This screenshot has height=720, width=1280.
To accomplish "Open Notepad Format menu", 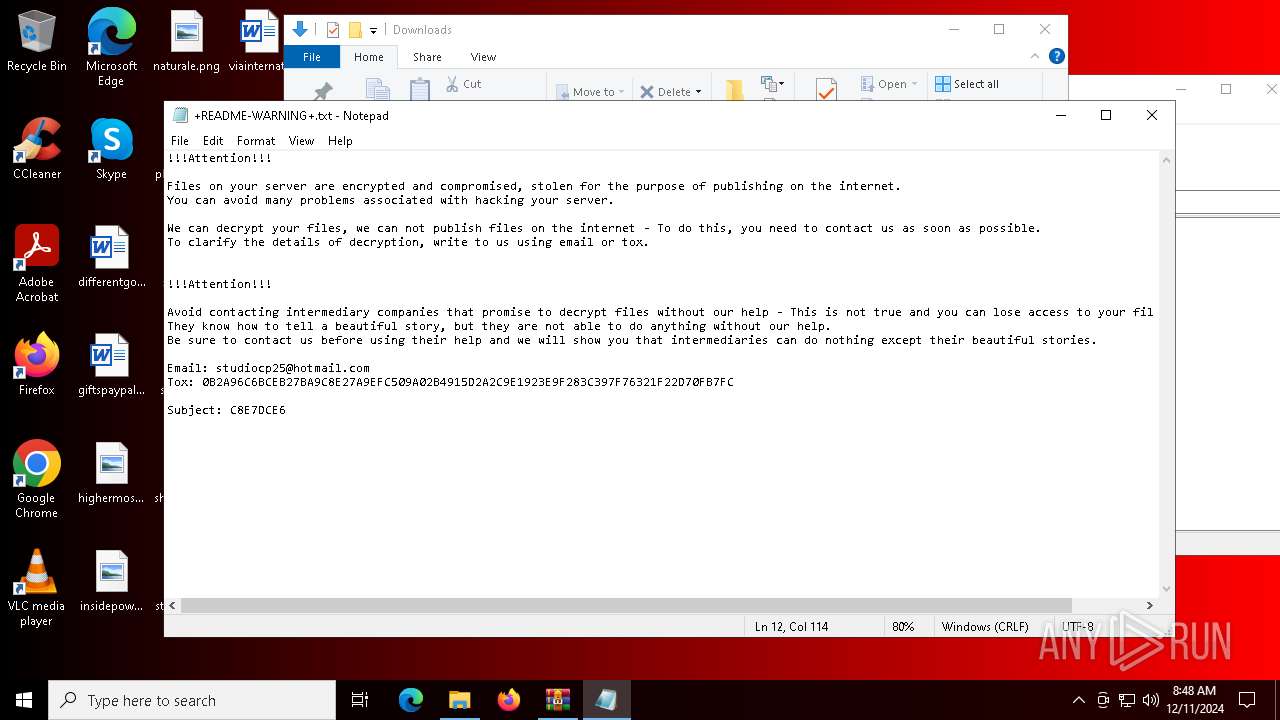I will click(256, 141).
